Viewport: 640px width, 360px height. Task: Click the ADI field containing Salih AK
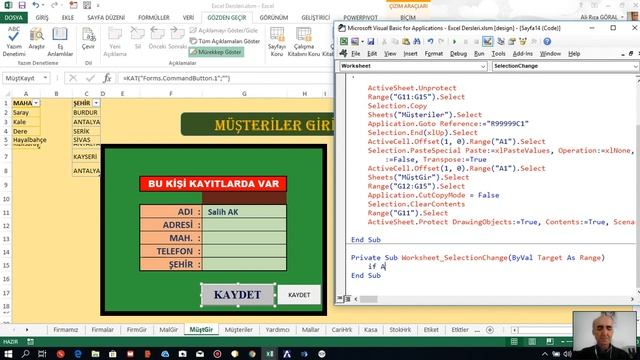tap(244, 211)
